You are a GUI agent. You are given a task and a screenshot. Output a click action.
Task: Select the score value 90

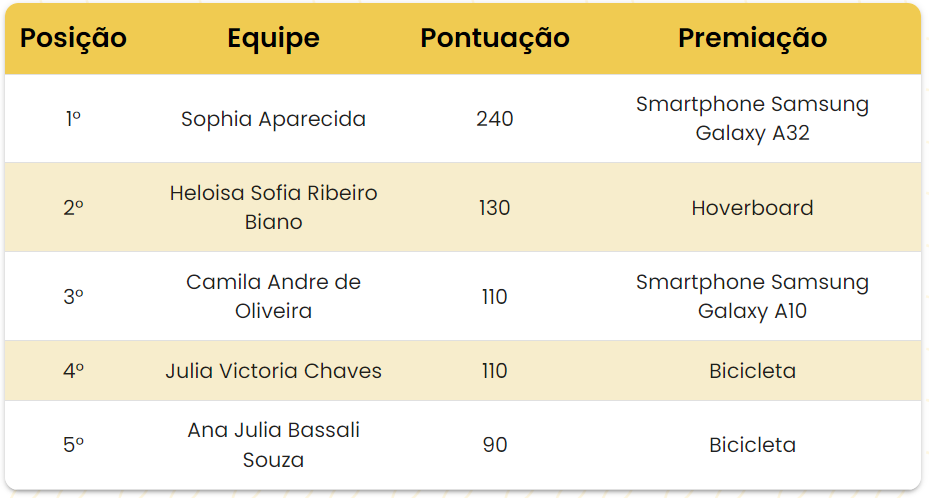click(x=494, y=445)
